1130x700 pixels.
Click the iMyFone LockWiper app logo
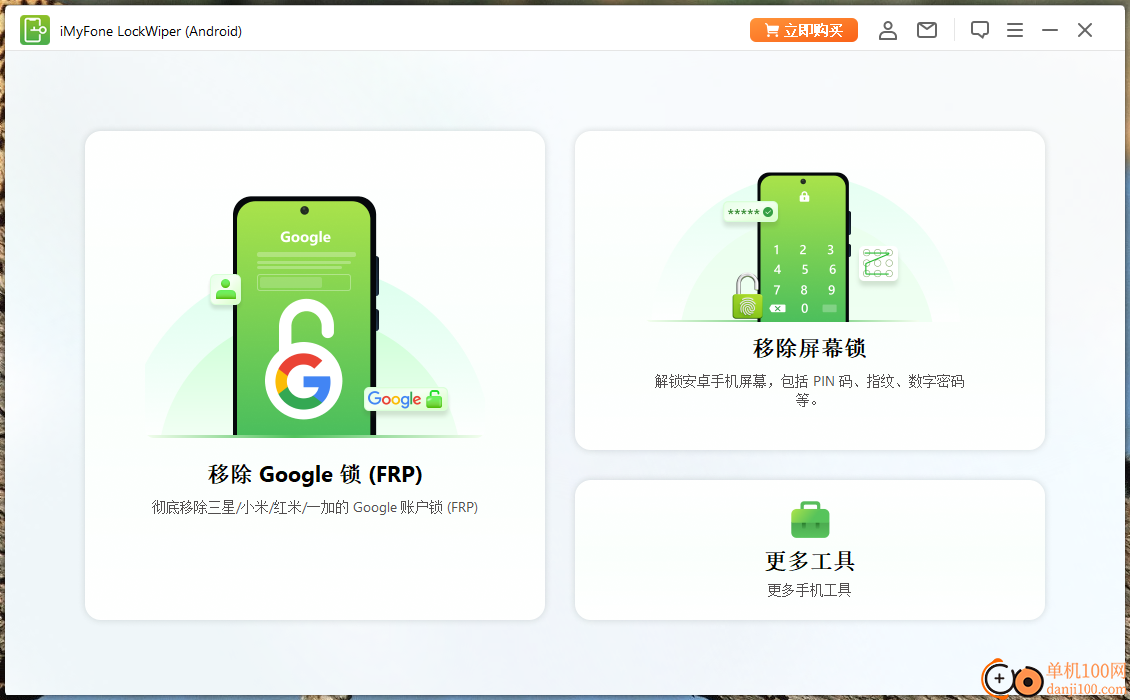(x=35, y=30)
